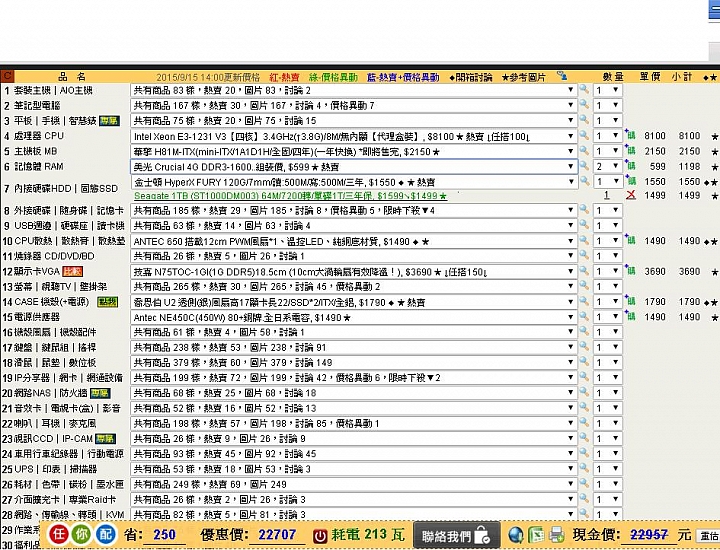Click the user icon in header bar

pos(562,75)
